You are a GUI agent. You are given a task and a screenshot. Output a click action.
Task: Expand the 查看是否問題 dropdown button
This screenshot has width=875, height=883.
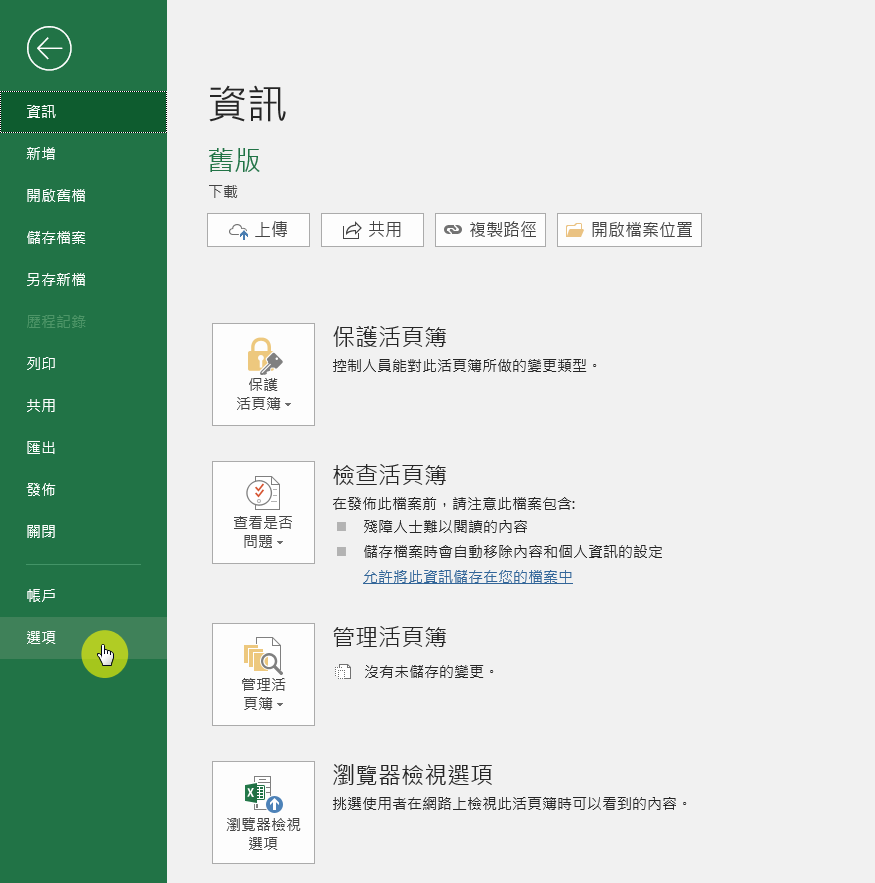tap(264, 512)
